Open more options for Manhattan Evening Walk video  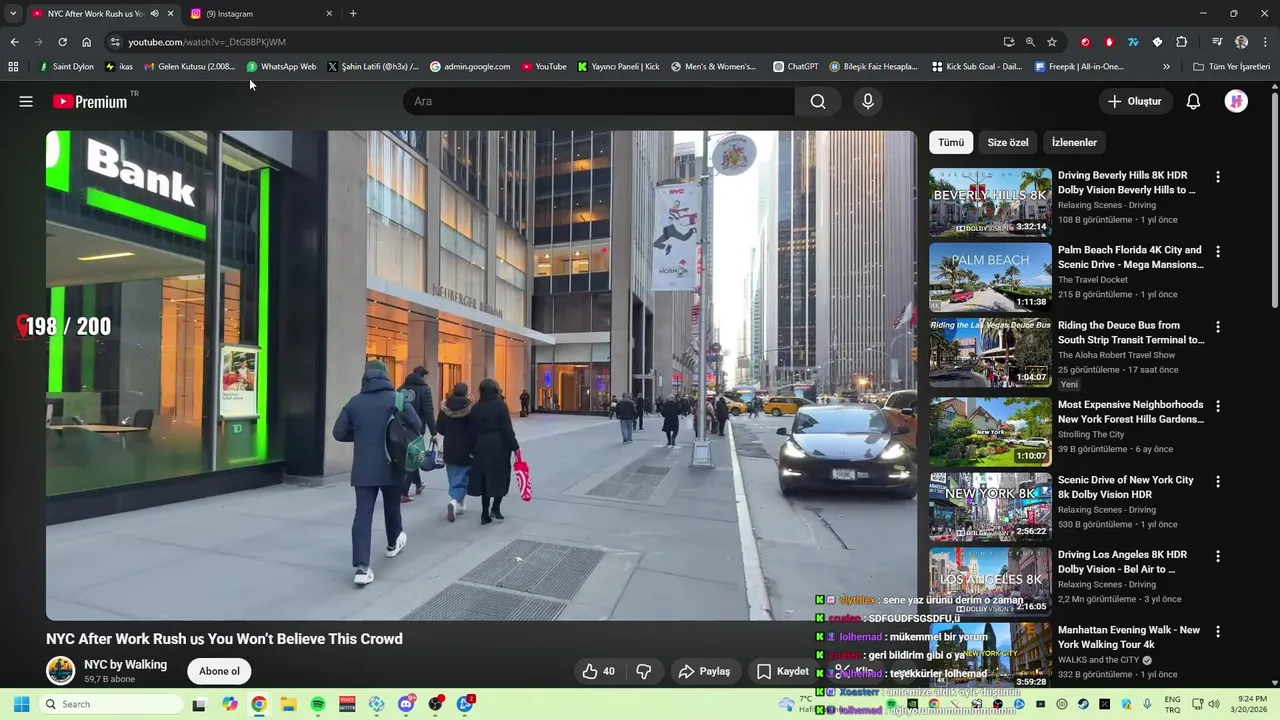tap(1217, 632)
